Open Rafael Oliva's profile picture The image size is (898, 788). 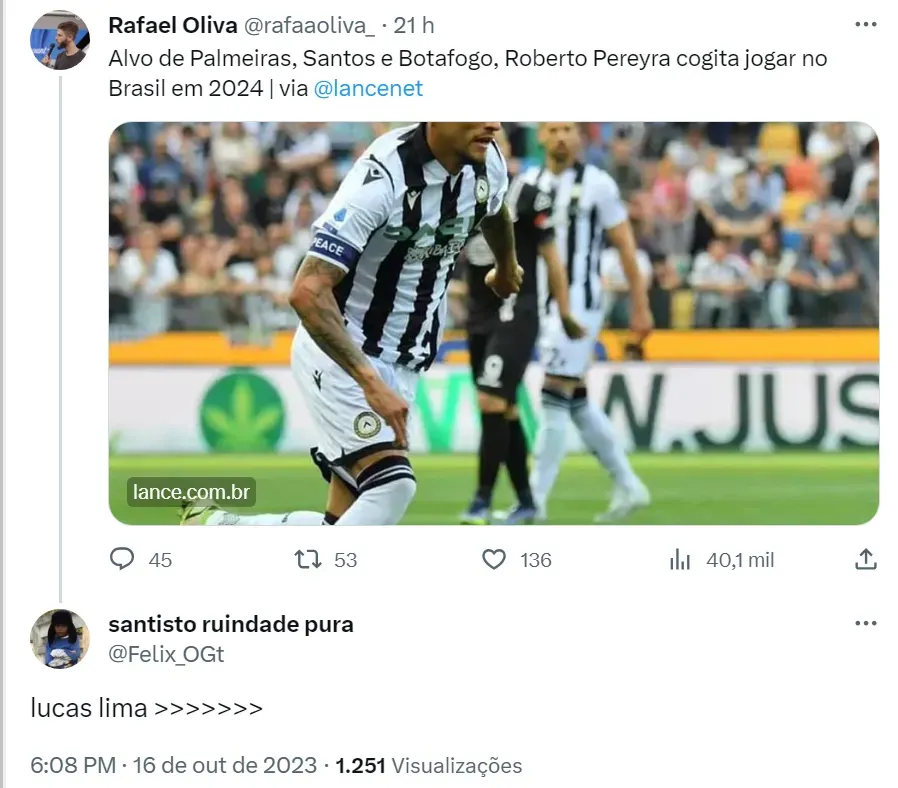tap(60, 44)
